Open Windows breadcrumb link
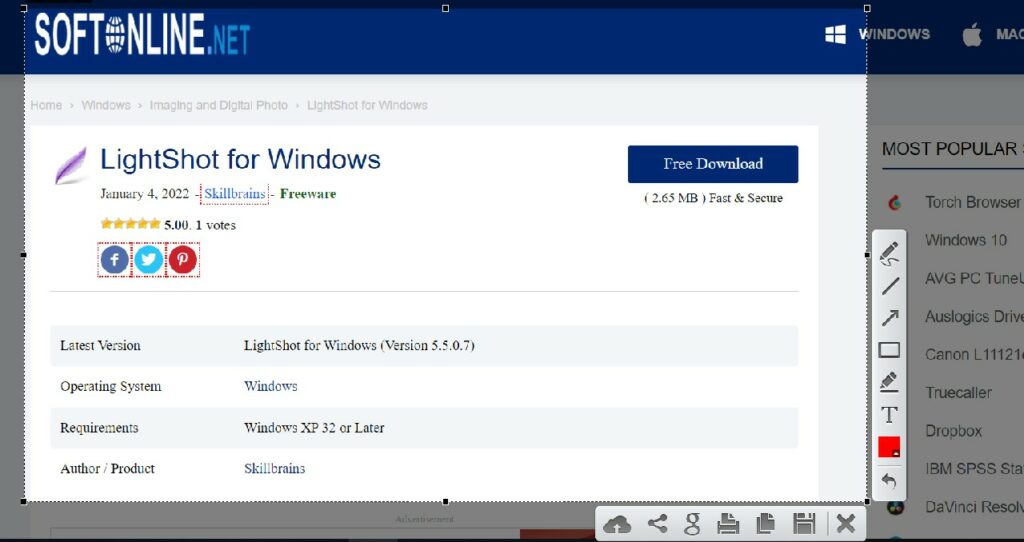The image size is (1024, 542). 106,105
